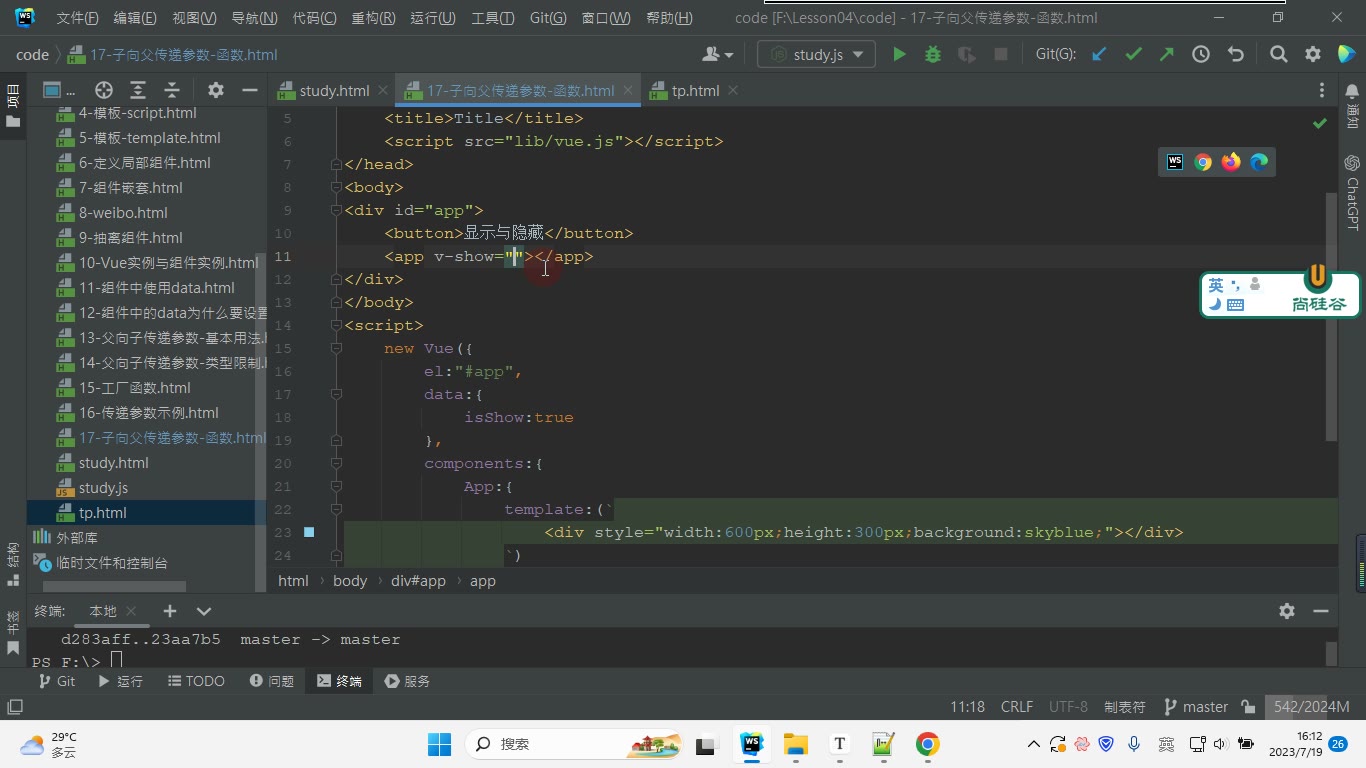Select div#app in the breadcrumb bar

(x=418, y=581)
